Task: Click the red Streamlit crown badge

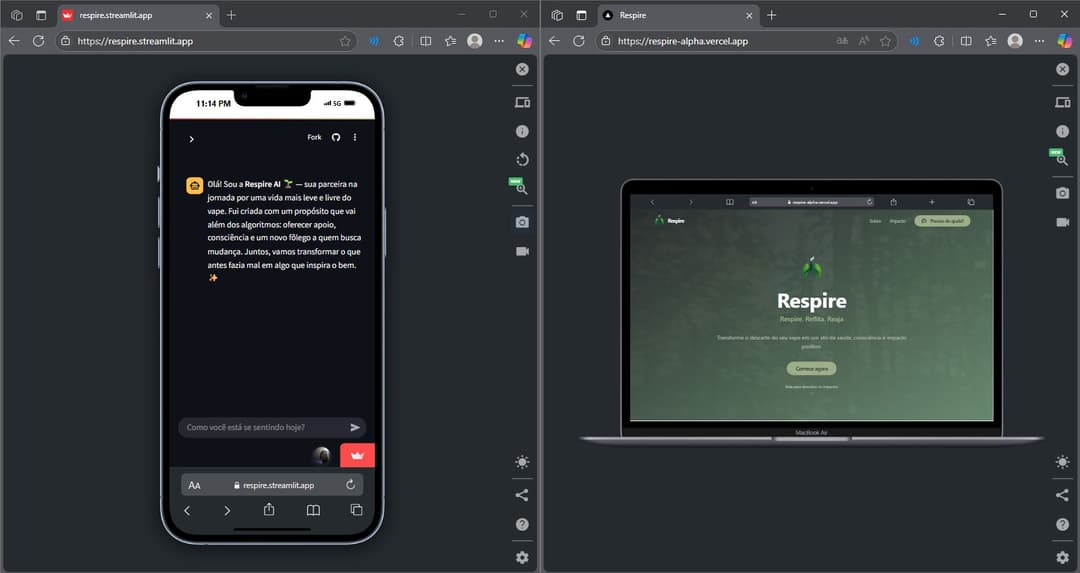Action: [357, 456]
